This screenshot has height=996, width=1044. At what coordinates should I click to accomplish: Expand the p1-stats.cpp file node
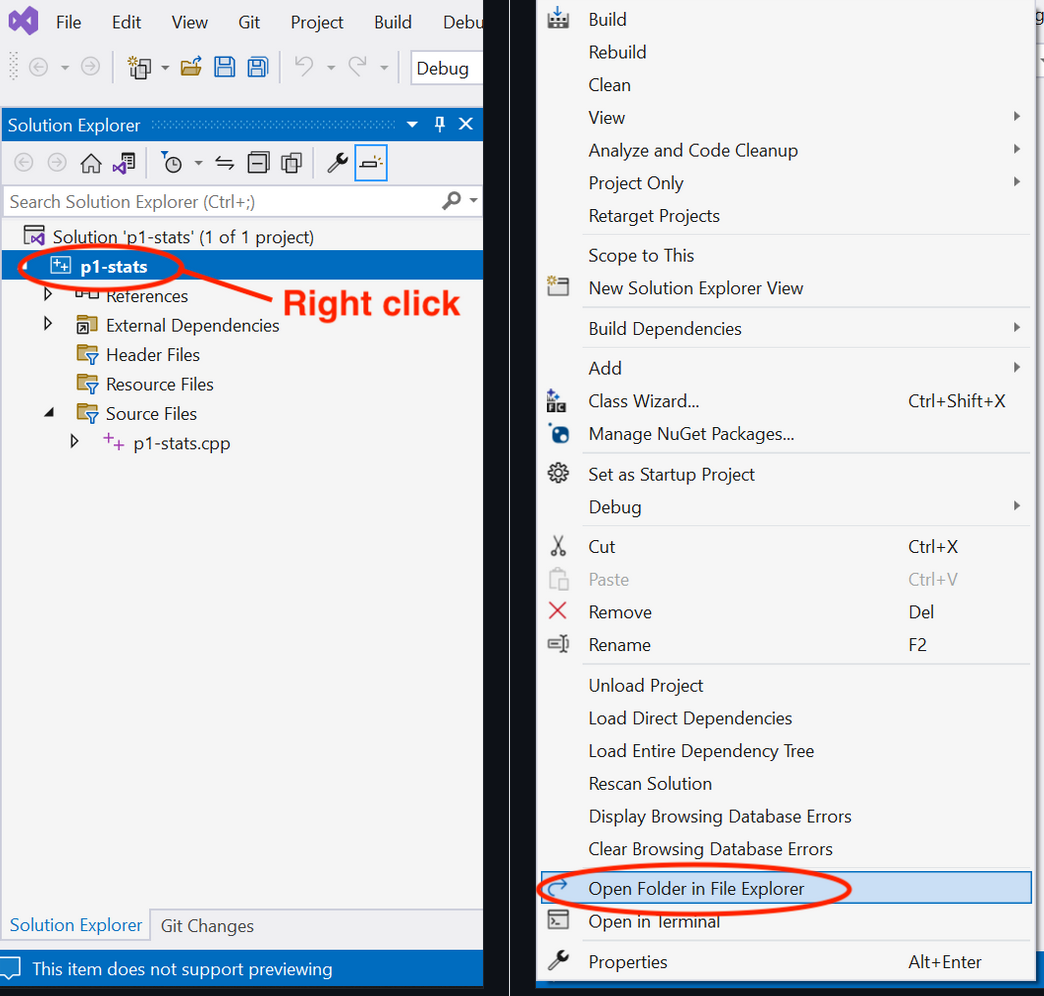74,441
